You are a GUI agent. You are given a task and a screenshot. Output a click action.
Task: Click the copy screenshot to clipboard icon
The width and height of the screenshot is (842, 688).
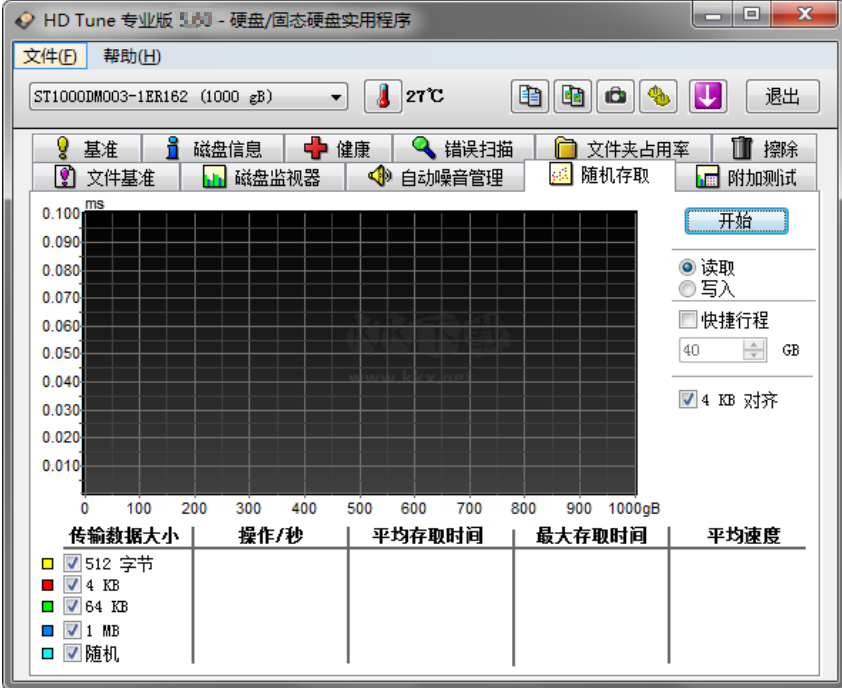tap(572, 96)
